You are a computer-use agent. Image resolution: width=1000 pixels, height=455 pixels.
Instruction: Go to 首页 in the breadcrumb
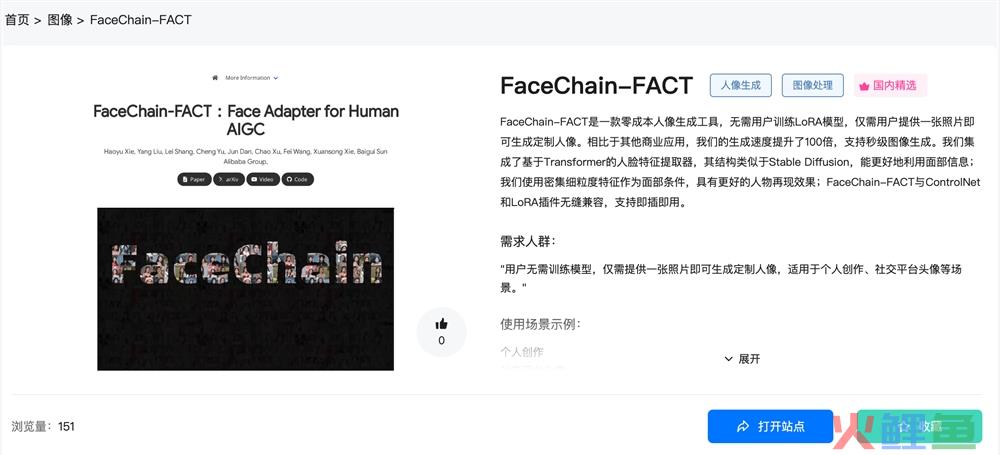(17, 20)
